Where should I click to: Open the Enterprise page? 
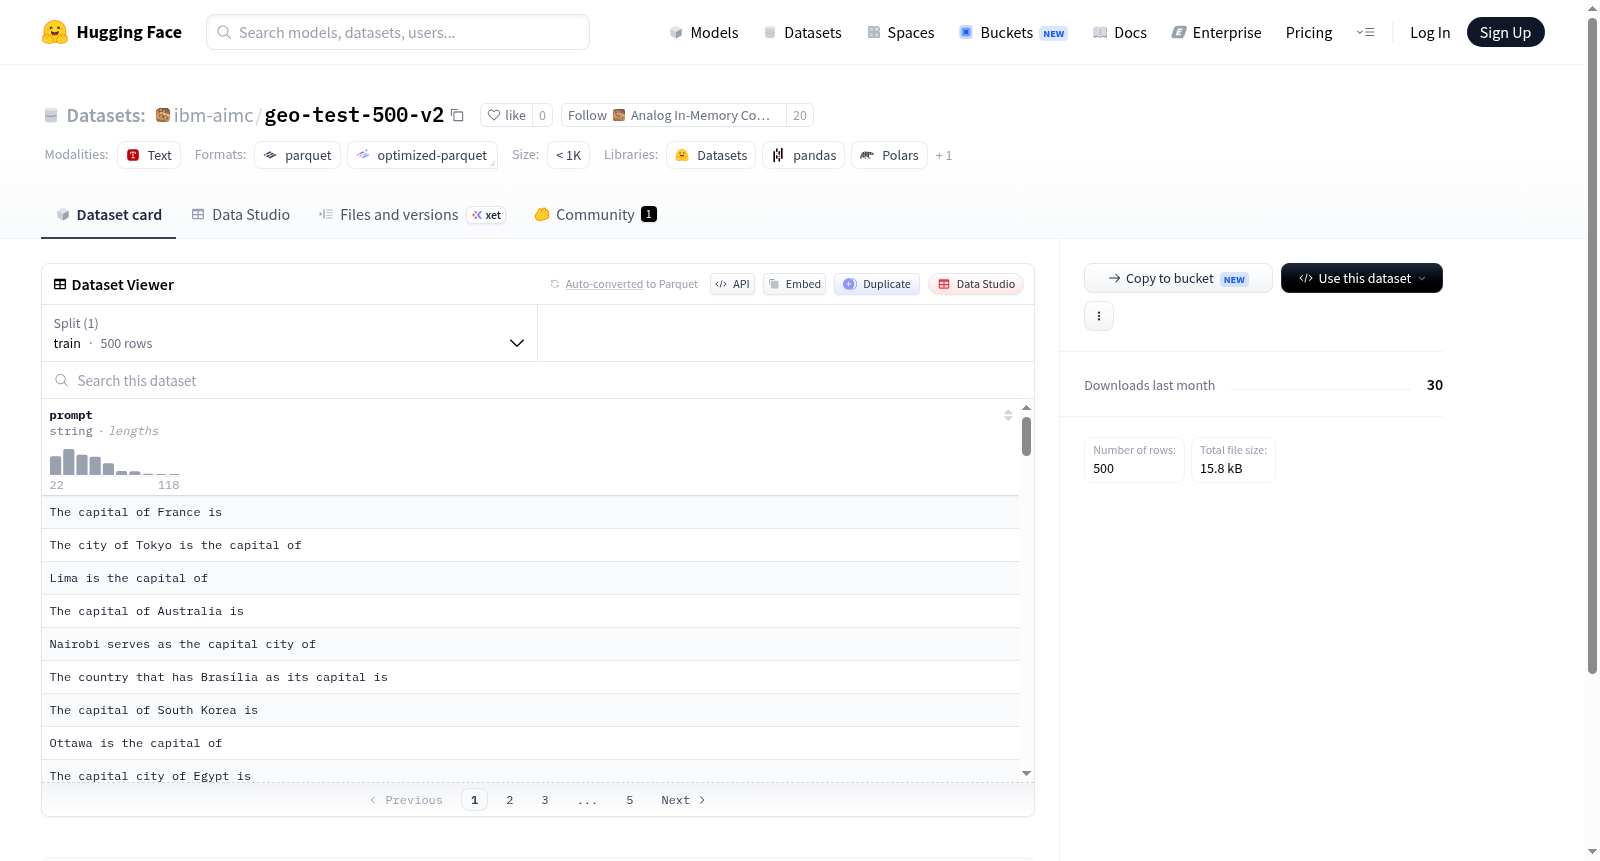click(x=1216, y=32)
